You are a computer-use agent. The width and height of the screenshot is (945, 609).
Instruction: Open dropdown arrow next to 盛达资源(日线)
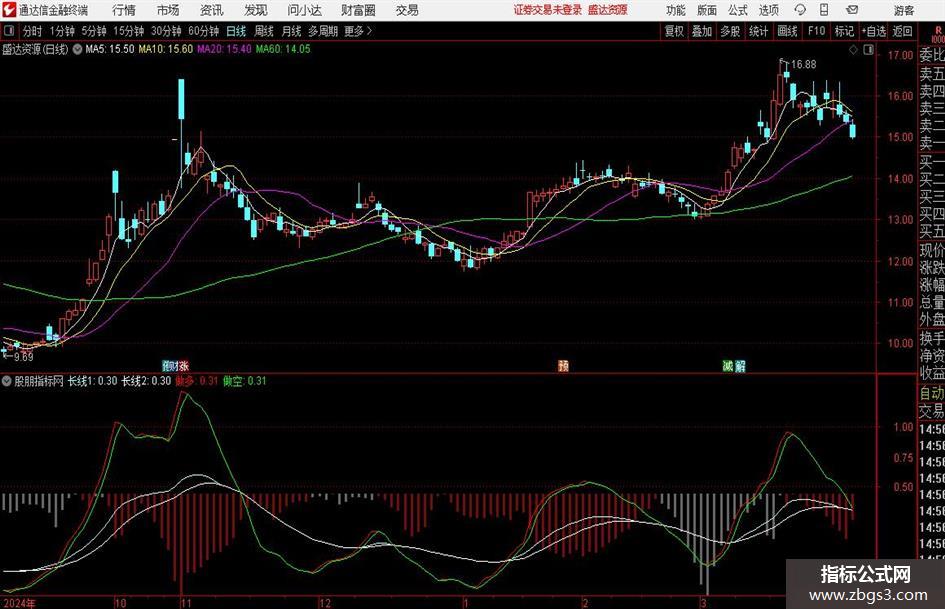pyautogui.click(x=77, y=49)
